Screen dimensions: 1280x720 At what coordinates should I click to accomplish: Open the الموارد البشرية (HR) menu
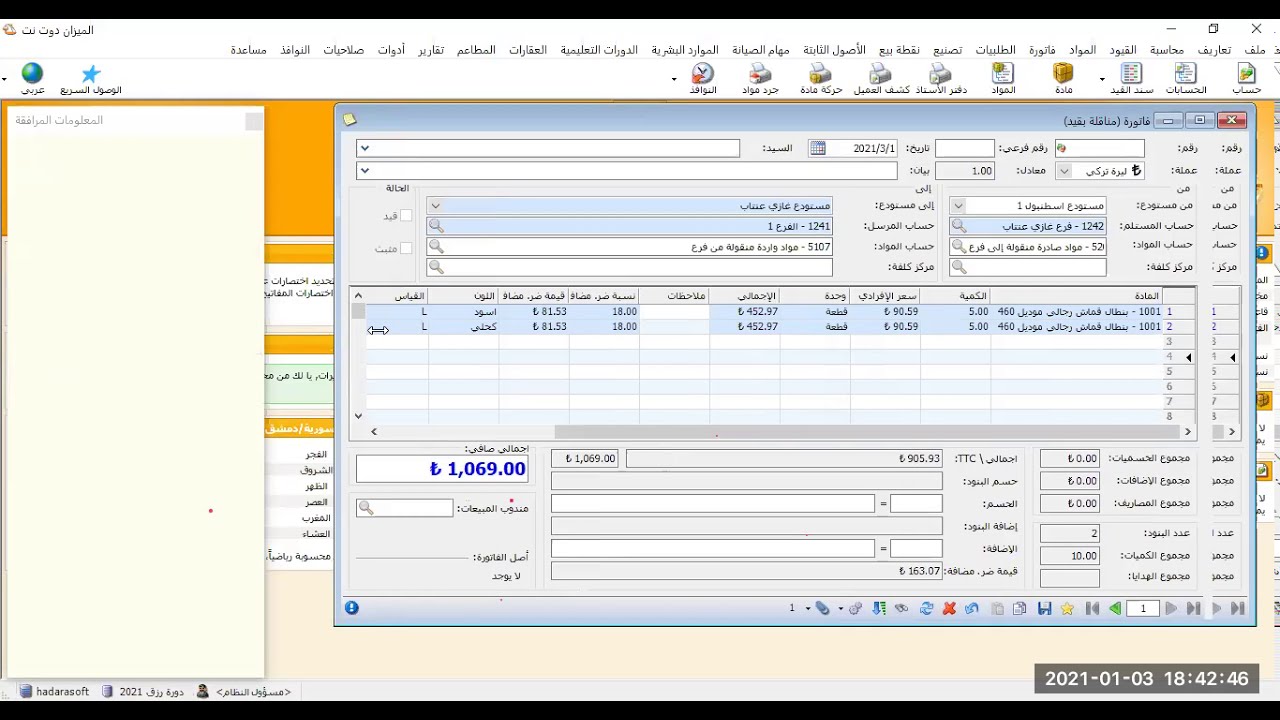coord(685,50)
